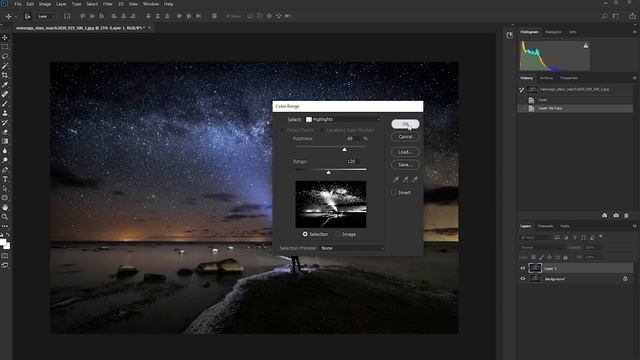Select the Zoom tool
The image size is (640, 360).
(x=5, y=217)
